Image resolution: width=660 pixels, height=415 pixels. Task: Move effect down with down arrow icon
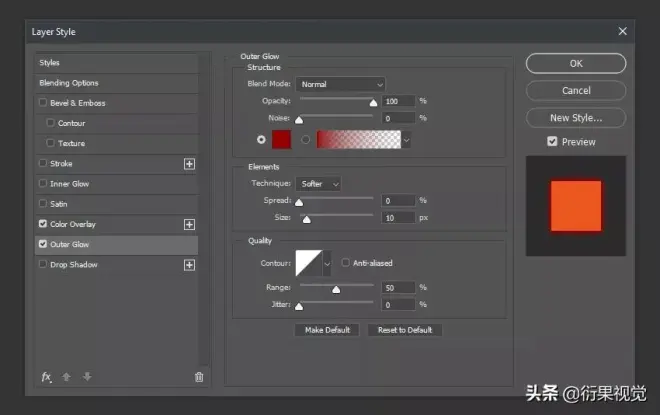[87, 377]
